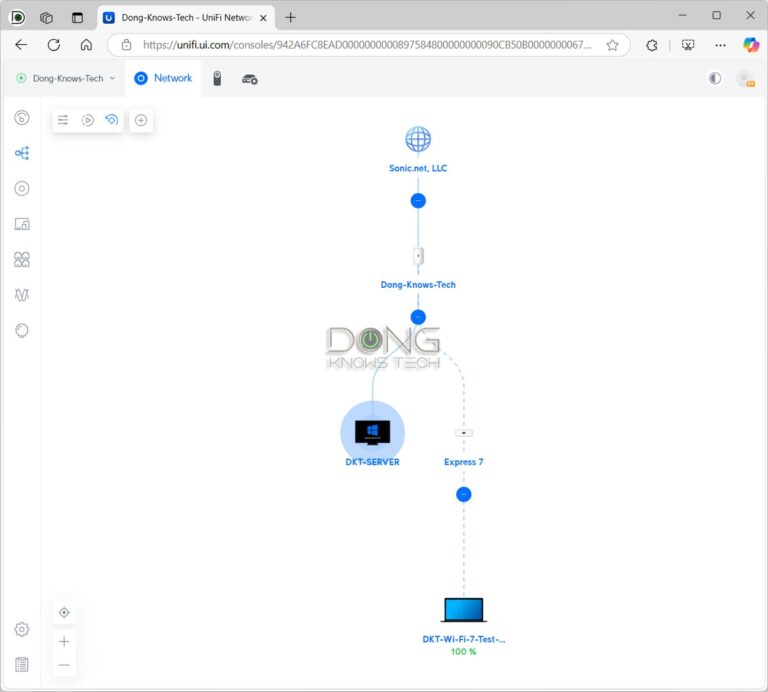Collapse the Express 7 branch
Viewport: 768px width, 692px height.
pyautogui.click(x=464, y=495)
